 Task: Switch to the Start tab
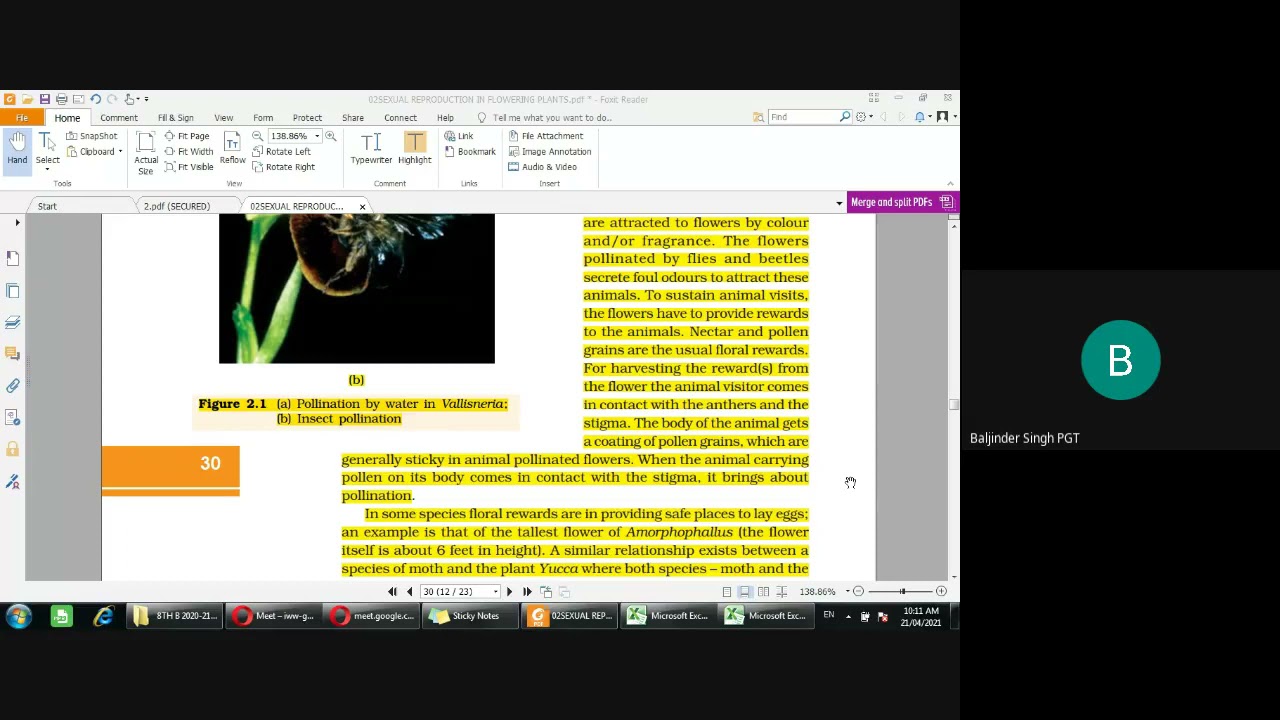click(x=47, y=206)
